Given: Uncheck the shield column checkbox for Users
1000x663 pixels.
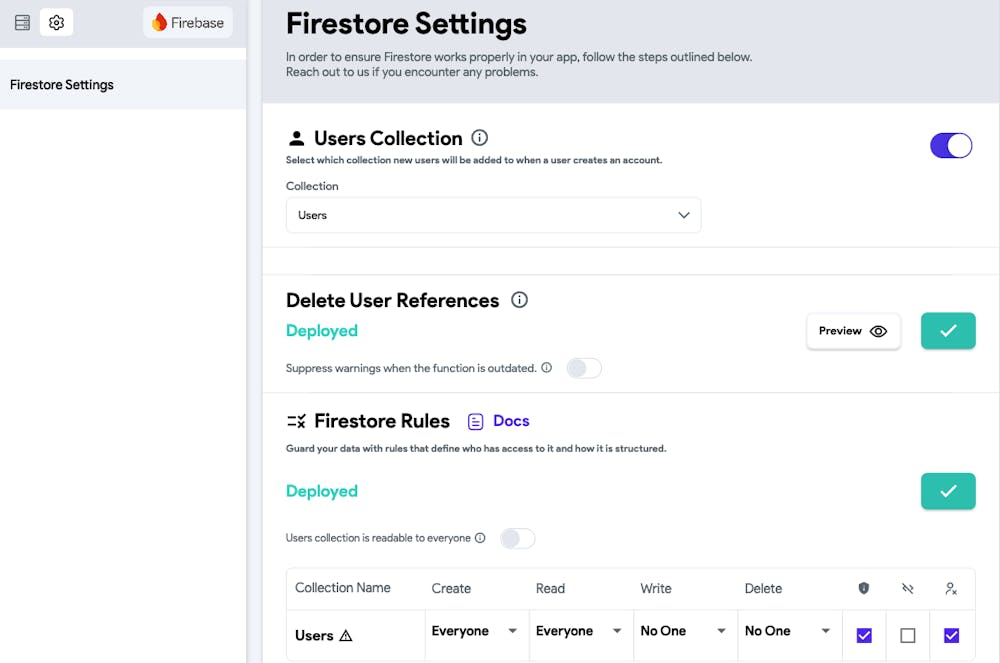Looking at the screenshot, I should [864, 635].
